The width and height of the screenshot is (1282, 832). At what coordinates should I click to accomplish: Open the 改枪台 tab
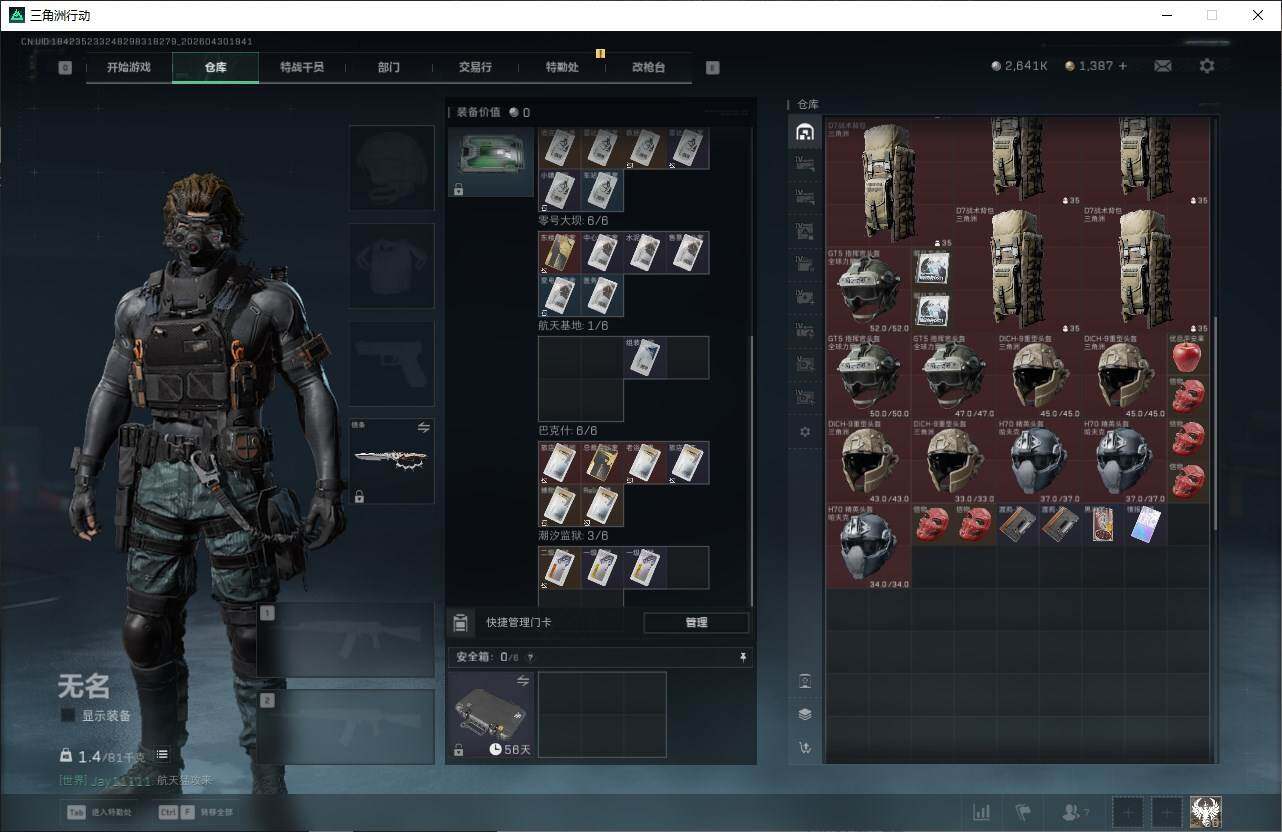[x=648, y=67]
